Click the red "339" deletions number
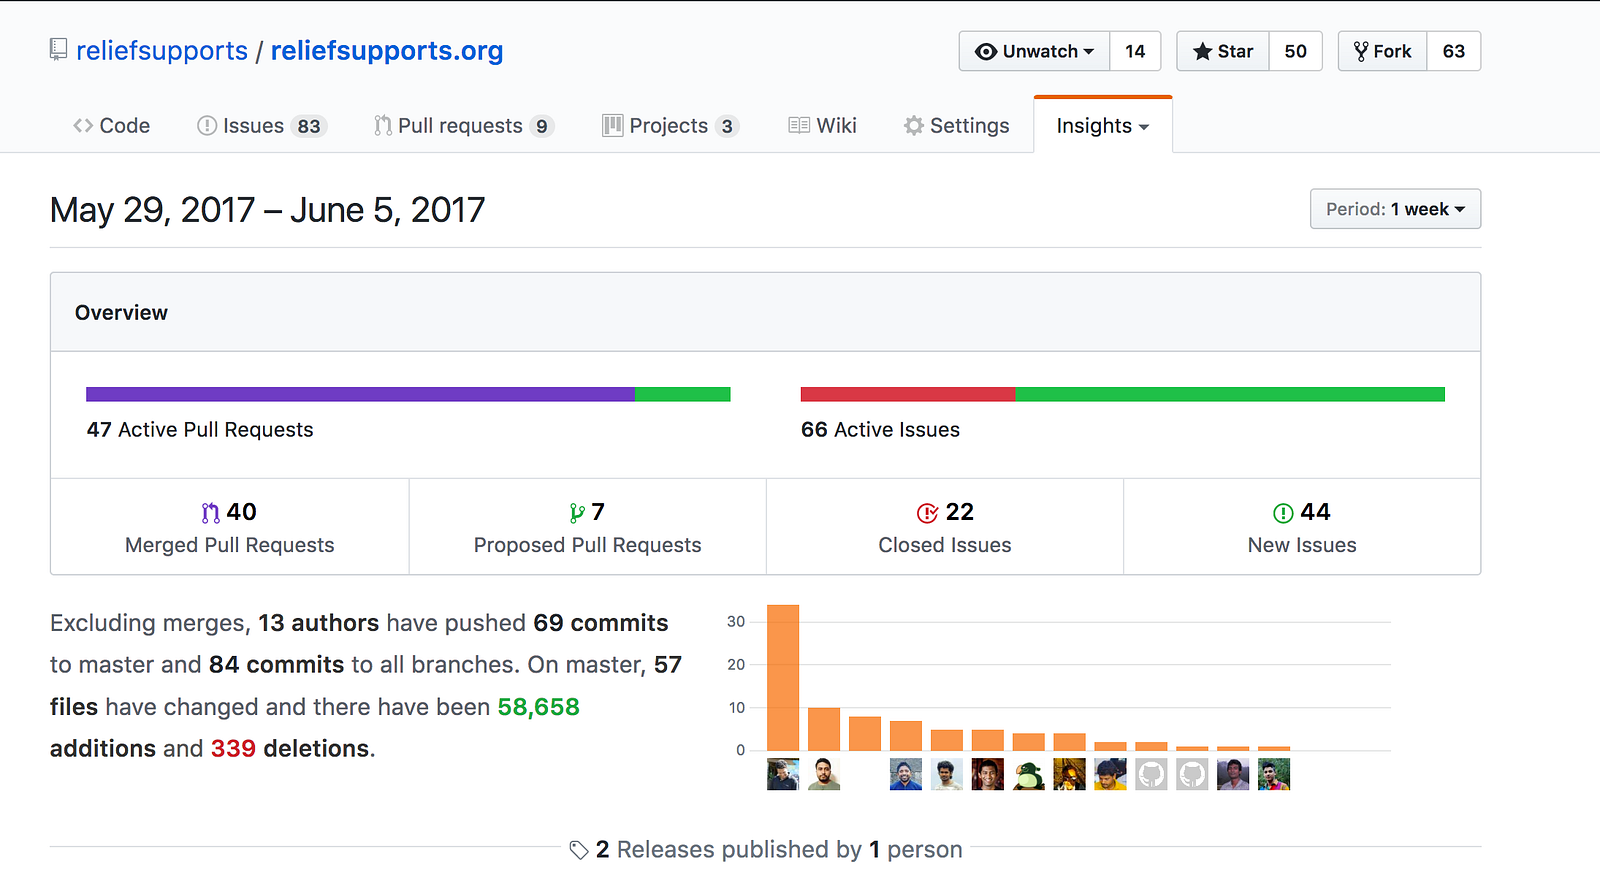Image resolution: width=1600 pixels, height=869 pixels. 233,749
